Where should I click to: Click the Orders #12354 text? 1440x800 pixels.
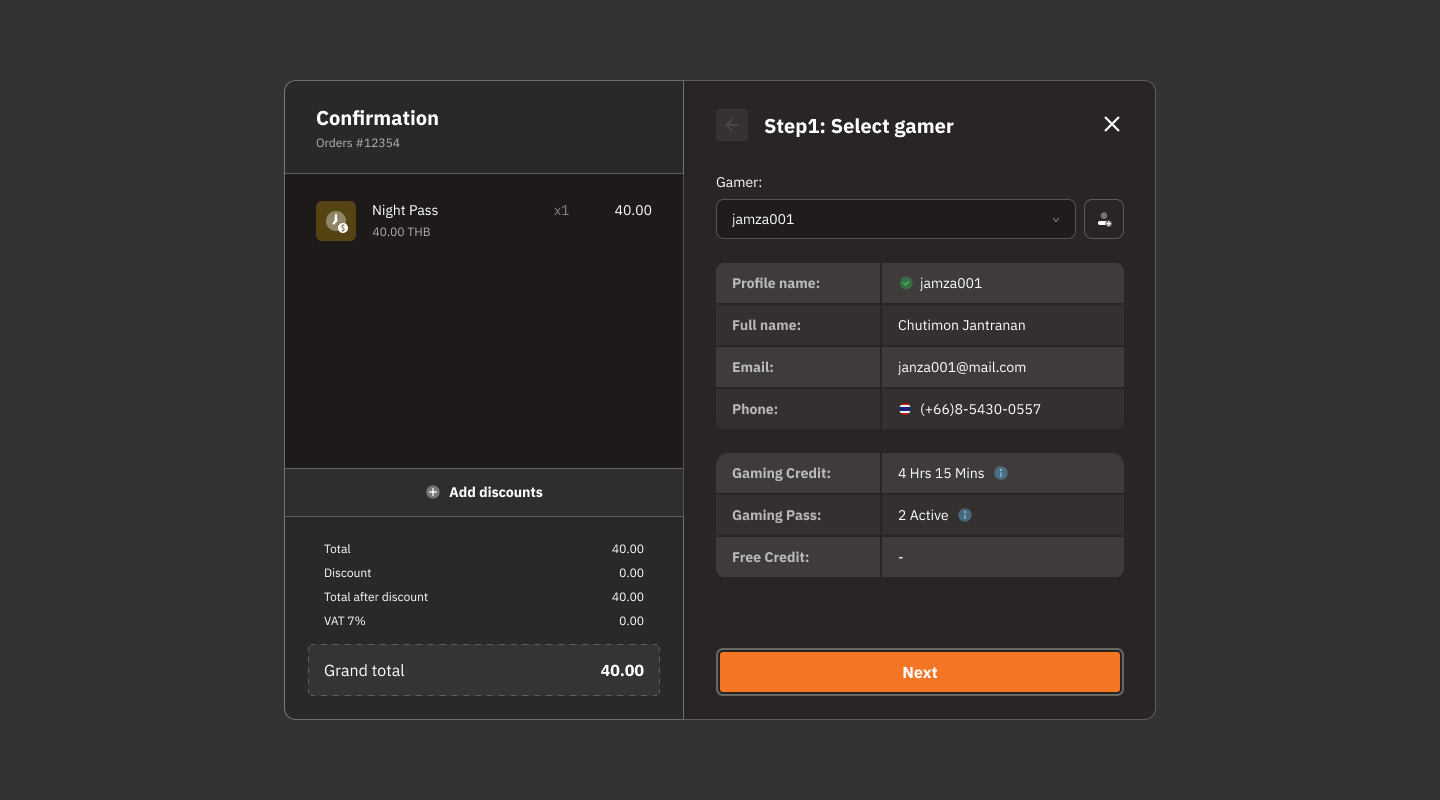coord(358,143)
